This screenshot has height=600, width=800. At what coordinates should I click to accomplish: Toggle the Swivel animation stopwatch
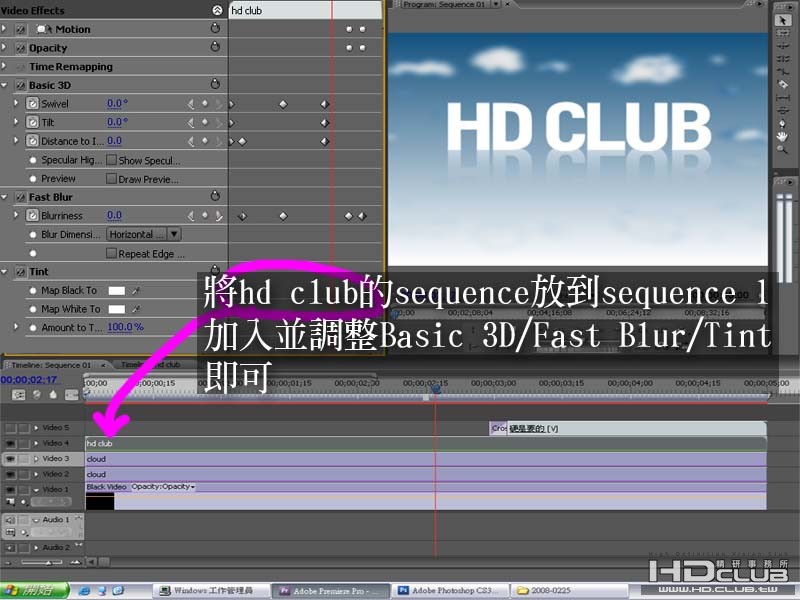32,104
